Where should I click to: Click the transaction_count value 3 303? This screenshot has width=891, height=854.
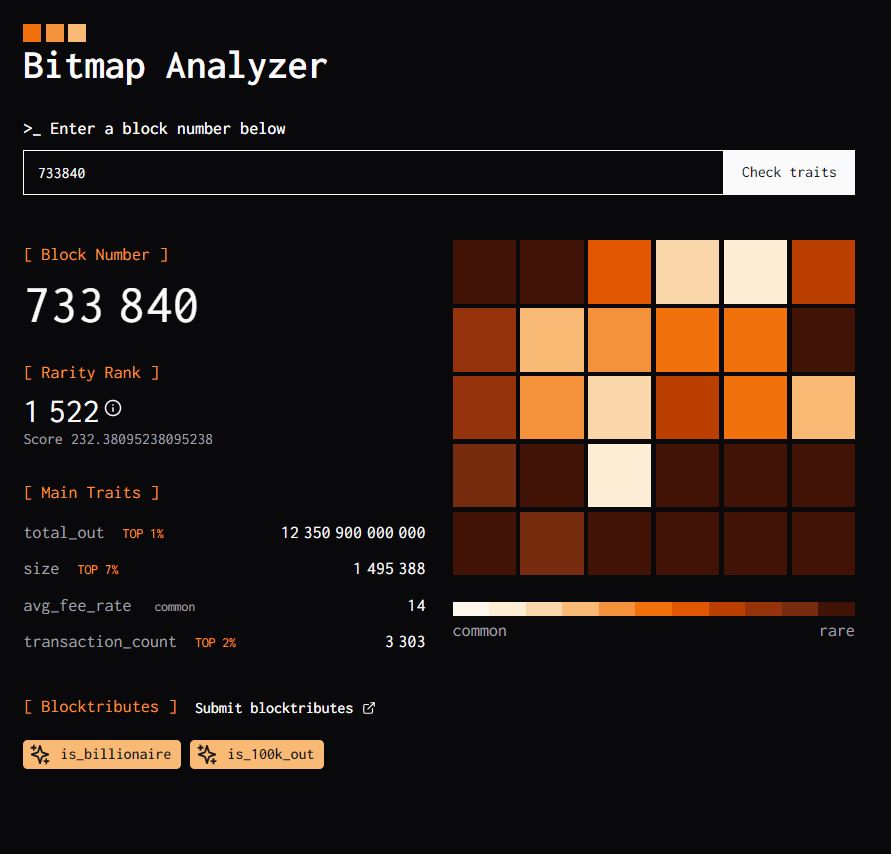(x=405, y=642)
